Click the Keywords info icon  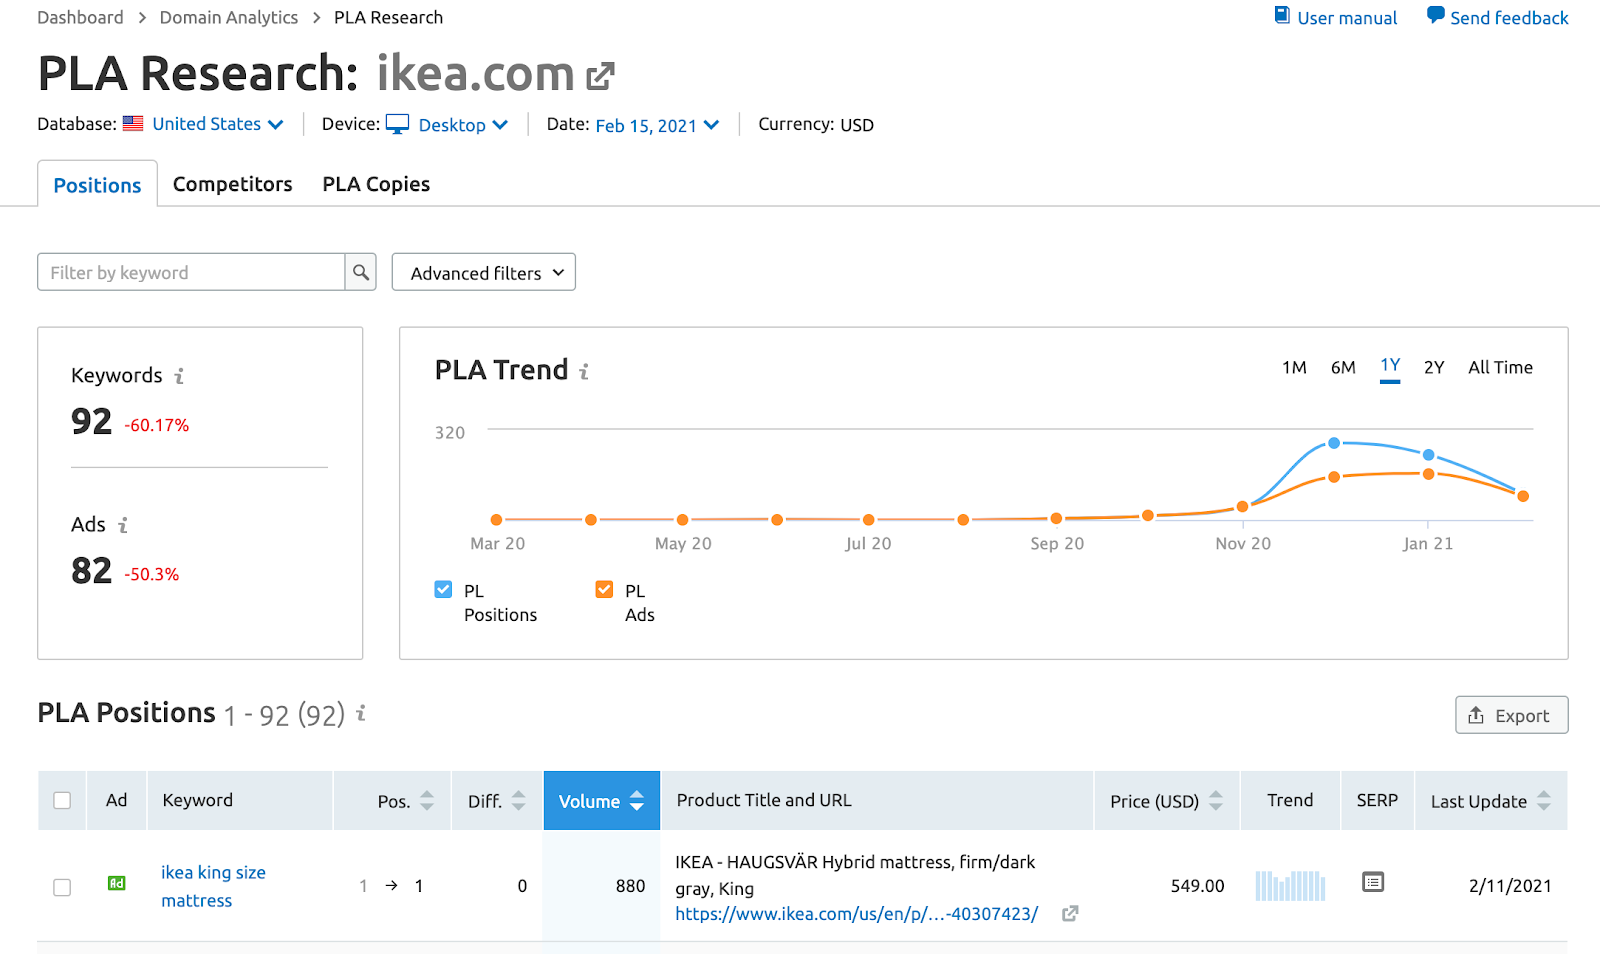[x=179, y=376]
